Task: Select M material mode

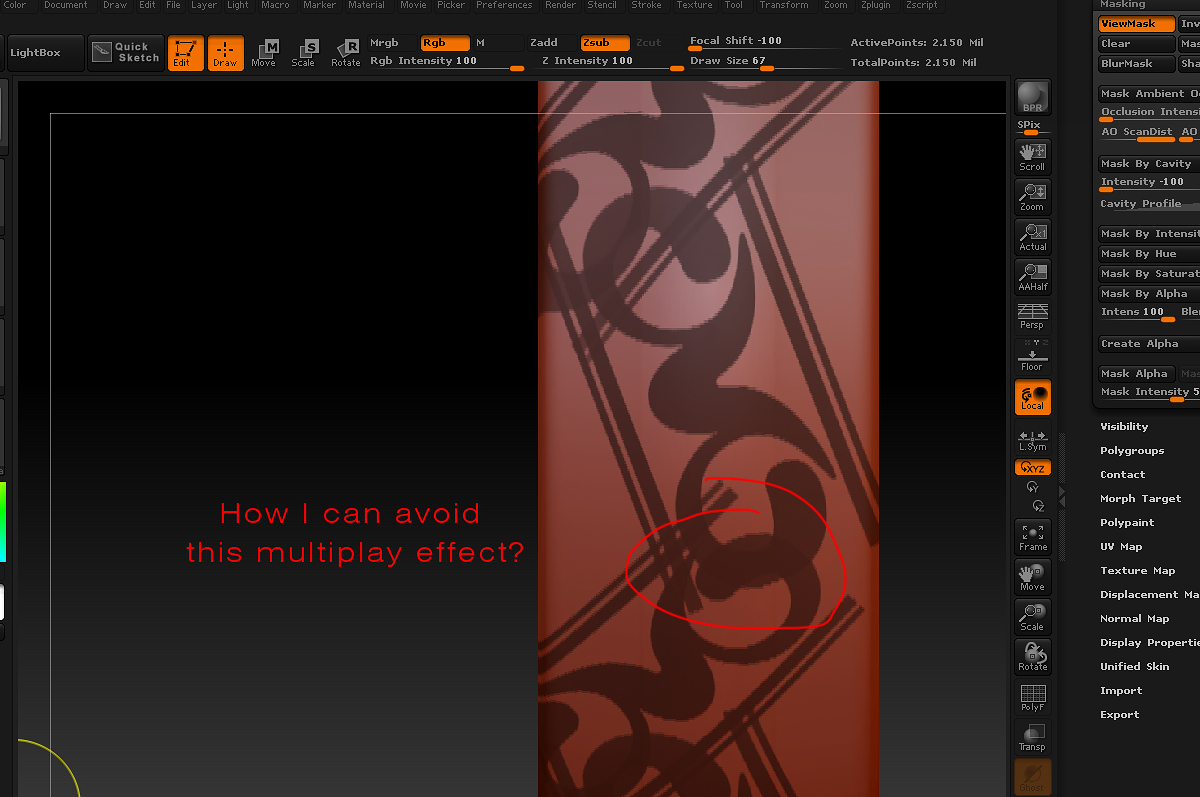Action: (x=498, y=43)
